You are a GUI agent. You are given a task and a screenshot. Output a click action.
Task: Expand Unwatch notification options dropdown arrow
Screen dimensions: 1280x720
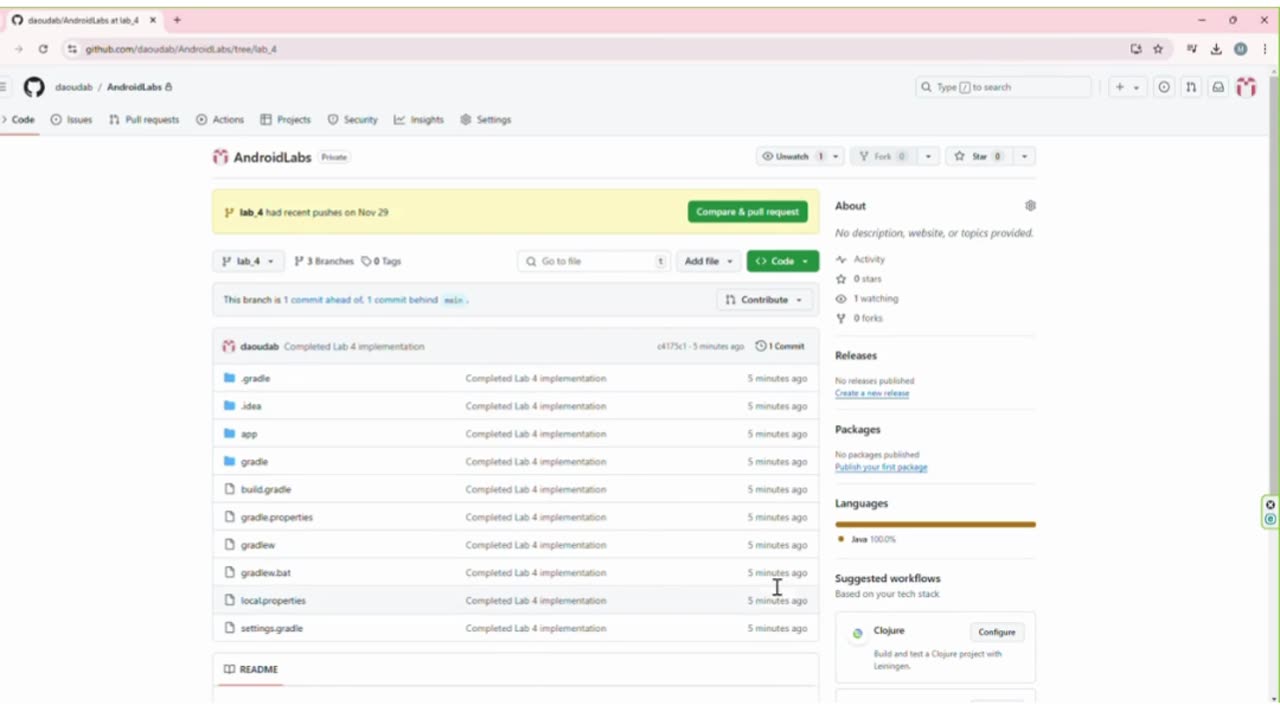(835, 157)
